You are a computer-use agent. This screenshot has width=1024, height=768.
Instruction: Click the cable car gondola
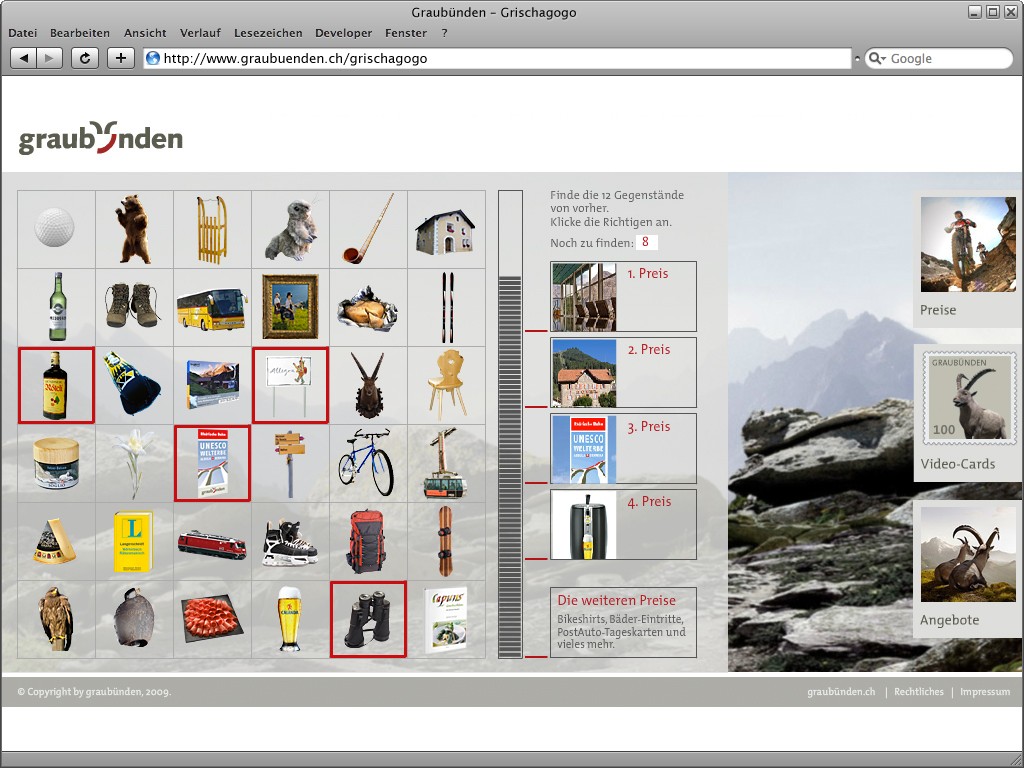[x=445, y=463]
